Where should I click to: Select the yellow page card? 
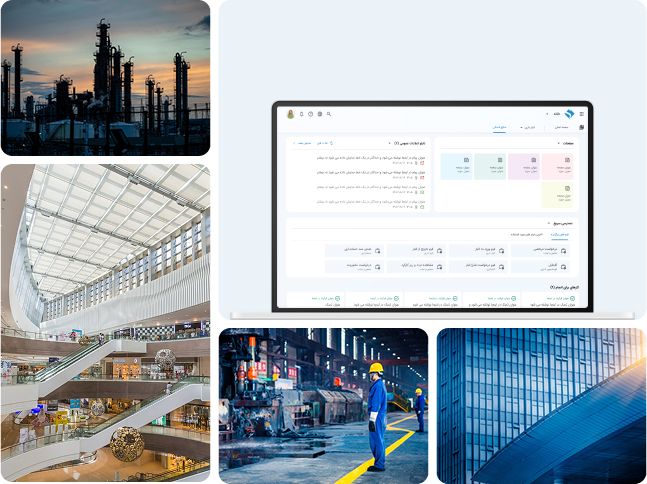(557, 194)
